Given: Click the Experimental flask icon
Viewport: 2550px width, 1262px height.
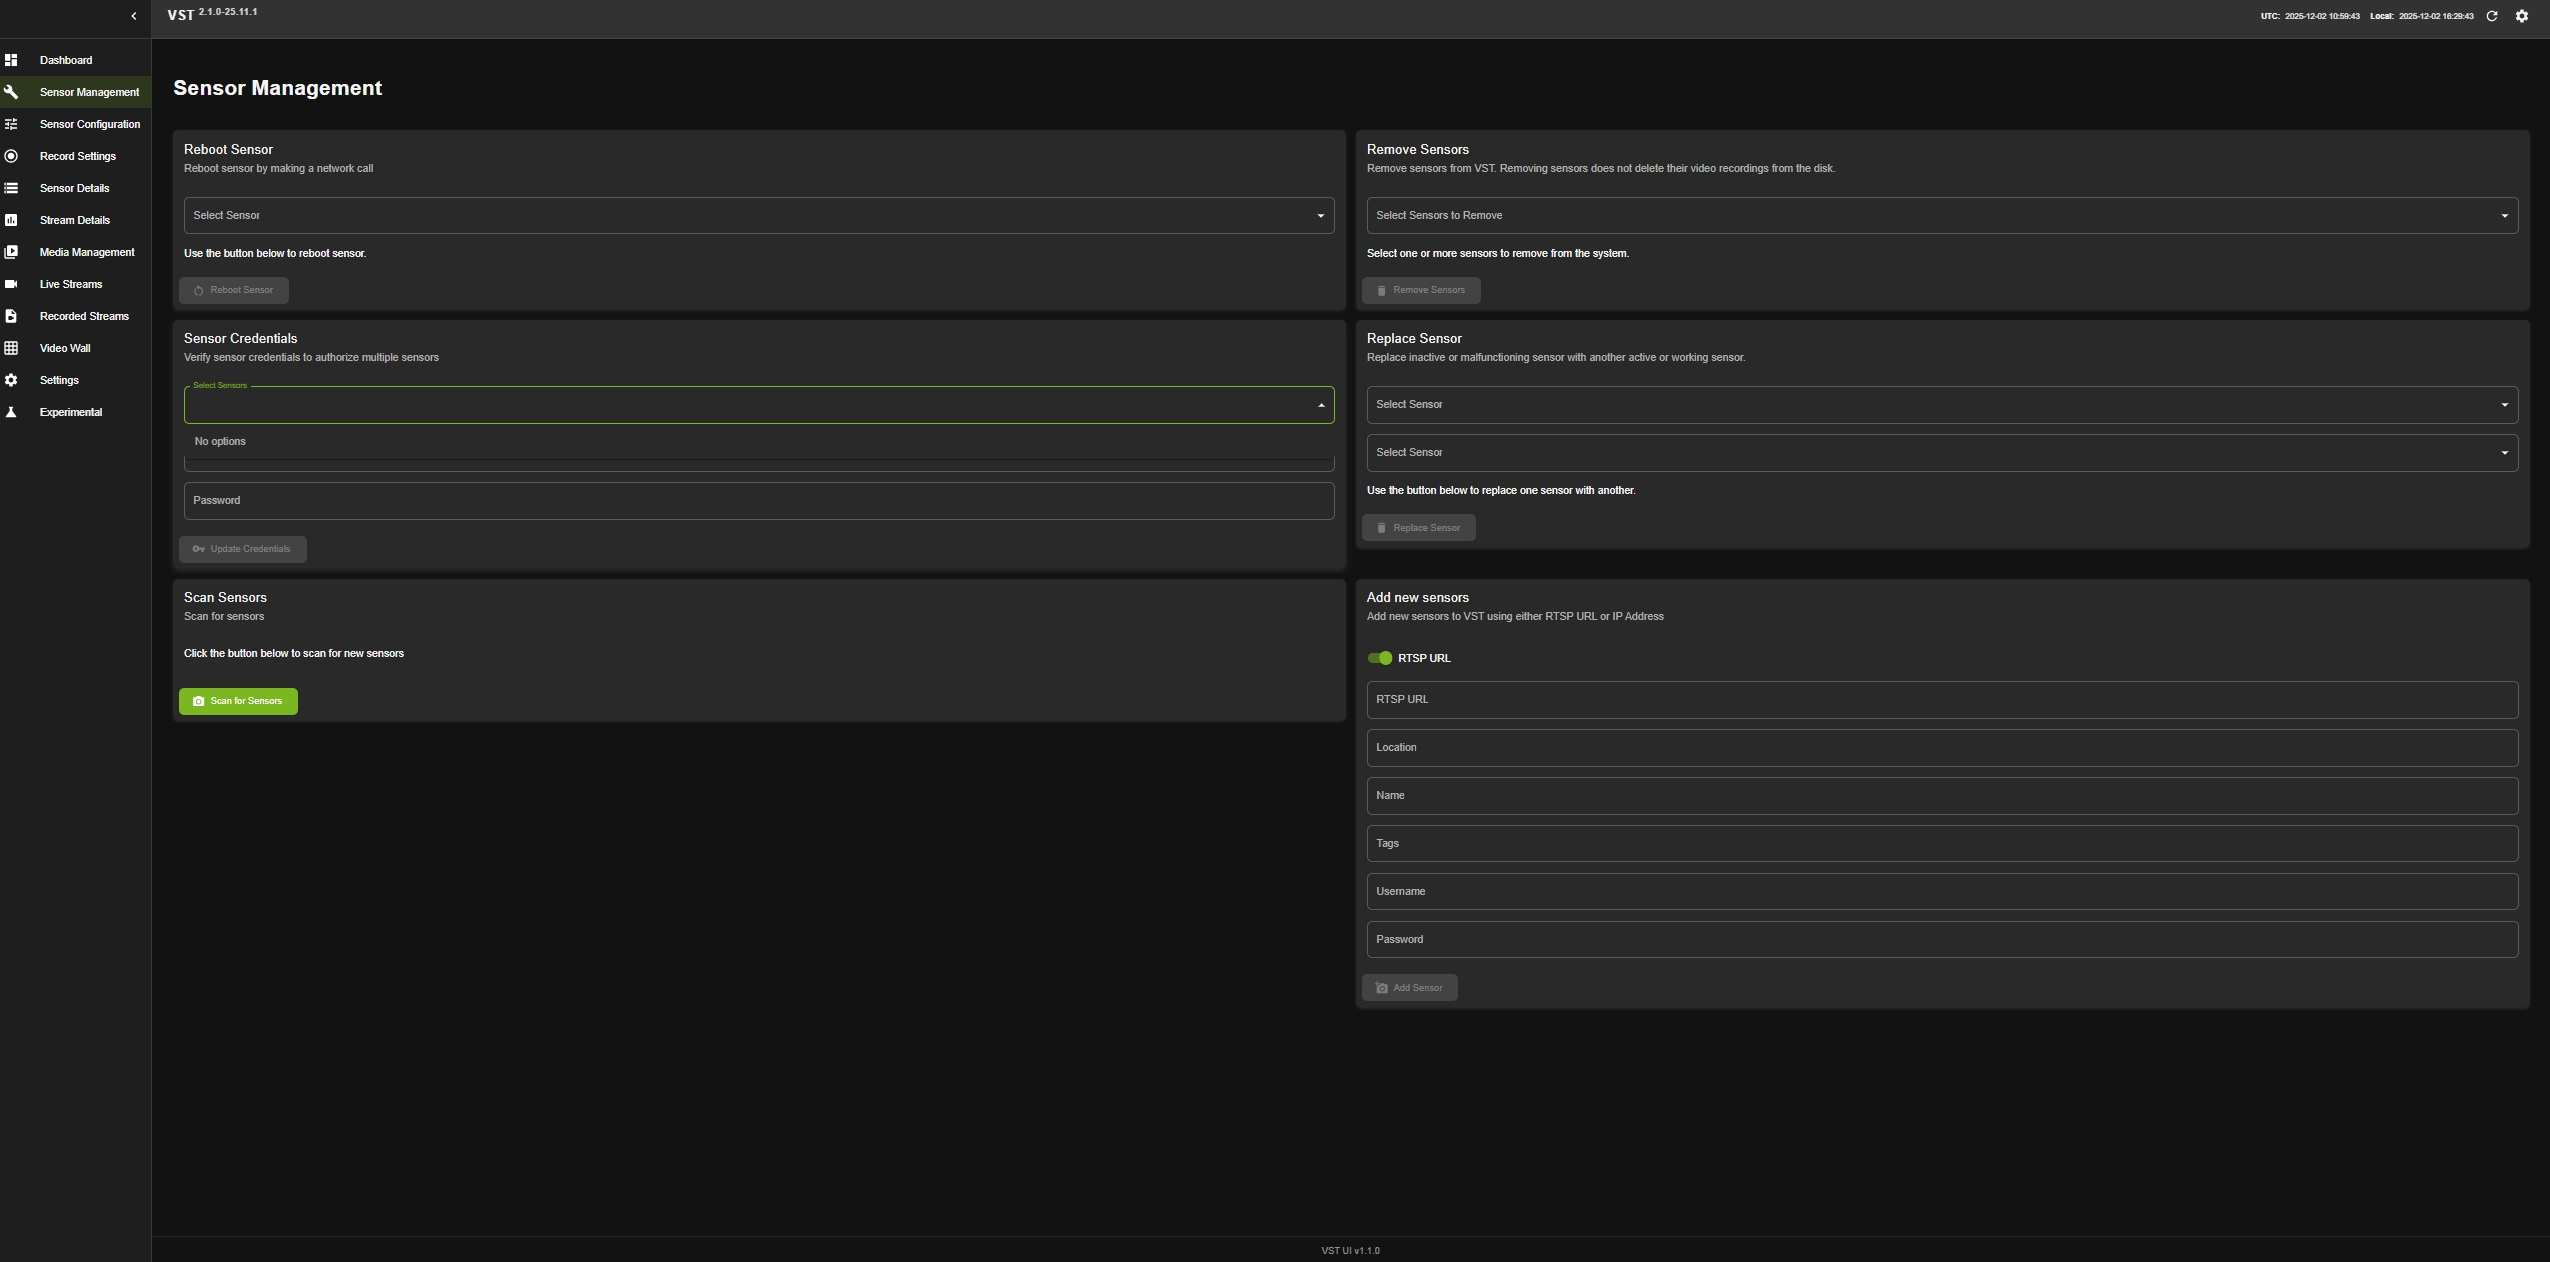Looking at the screenshot, I should click(11, 412).
